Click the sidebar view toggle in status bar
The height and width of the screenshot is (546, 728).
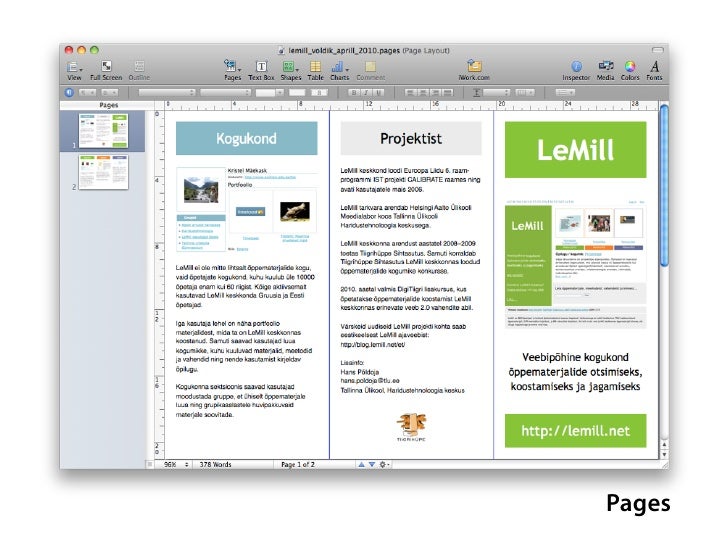pyautogui.click(x=150, y=464)
